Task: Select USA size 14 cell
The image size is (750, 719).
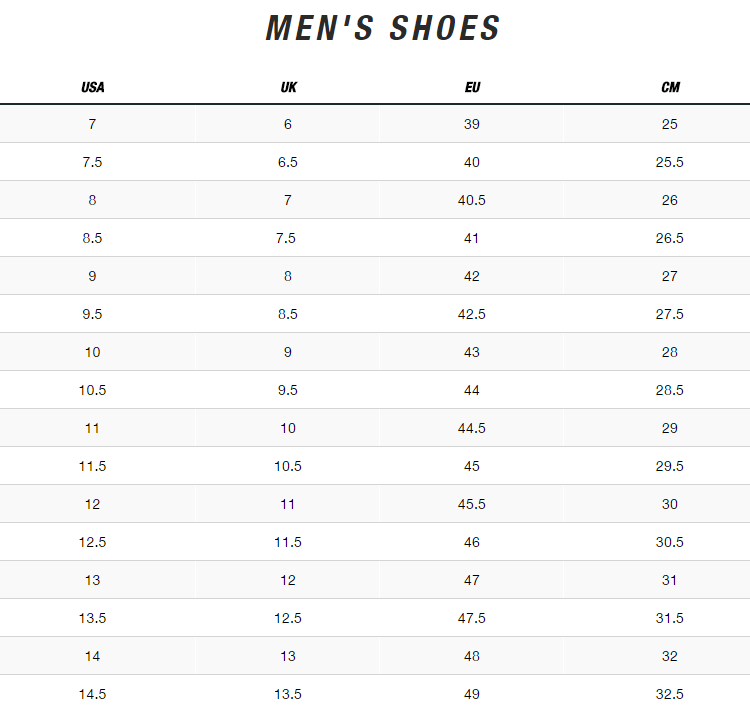Action: point(92,656)
